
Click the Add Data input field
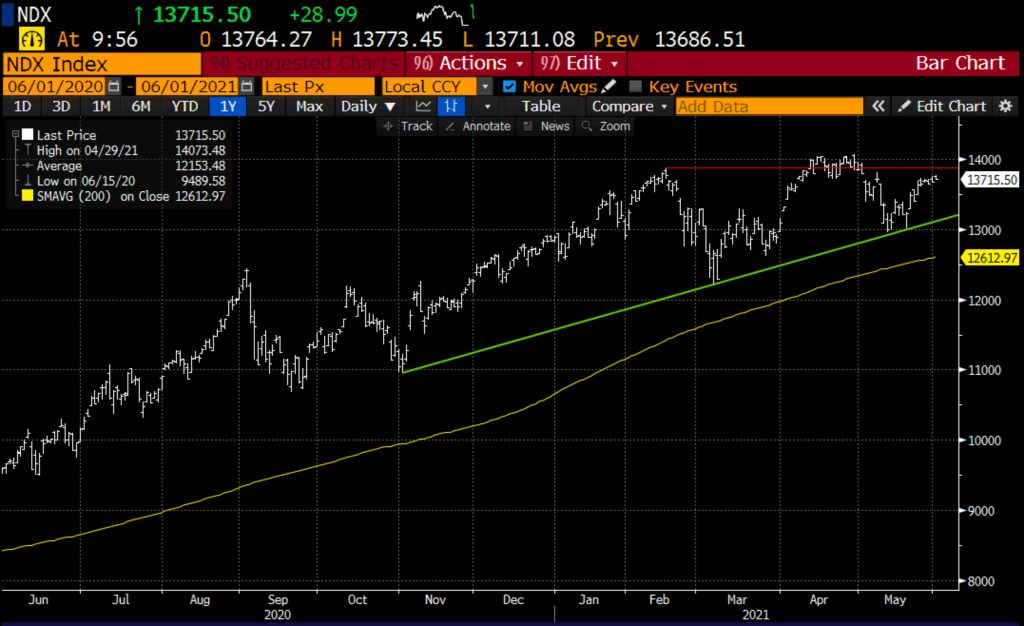point(768,106)
